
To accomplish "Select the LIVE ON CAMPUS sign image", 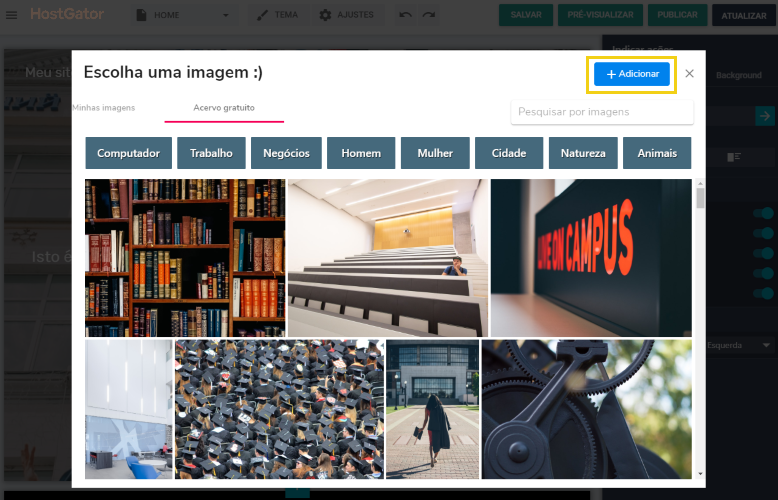I will click(x=591, y=258).
